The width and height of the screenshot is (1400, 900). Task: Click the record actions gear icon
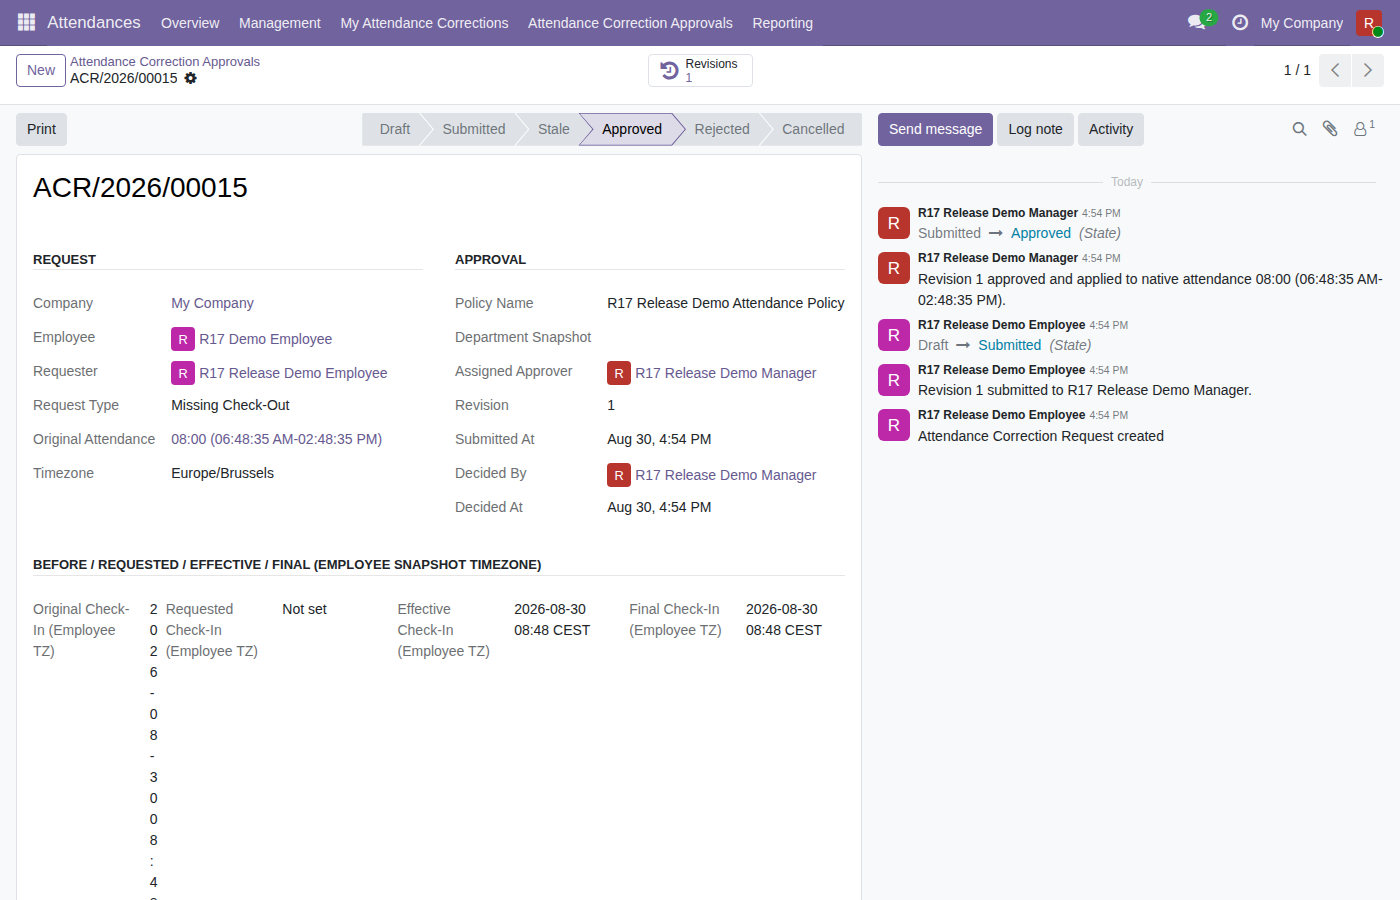pyautogui.click(x=191, y=78)
